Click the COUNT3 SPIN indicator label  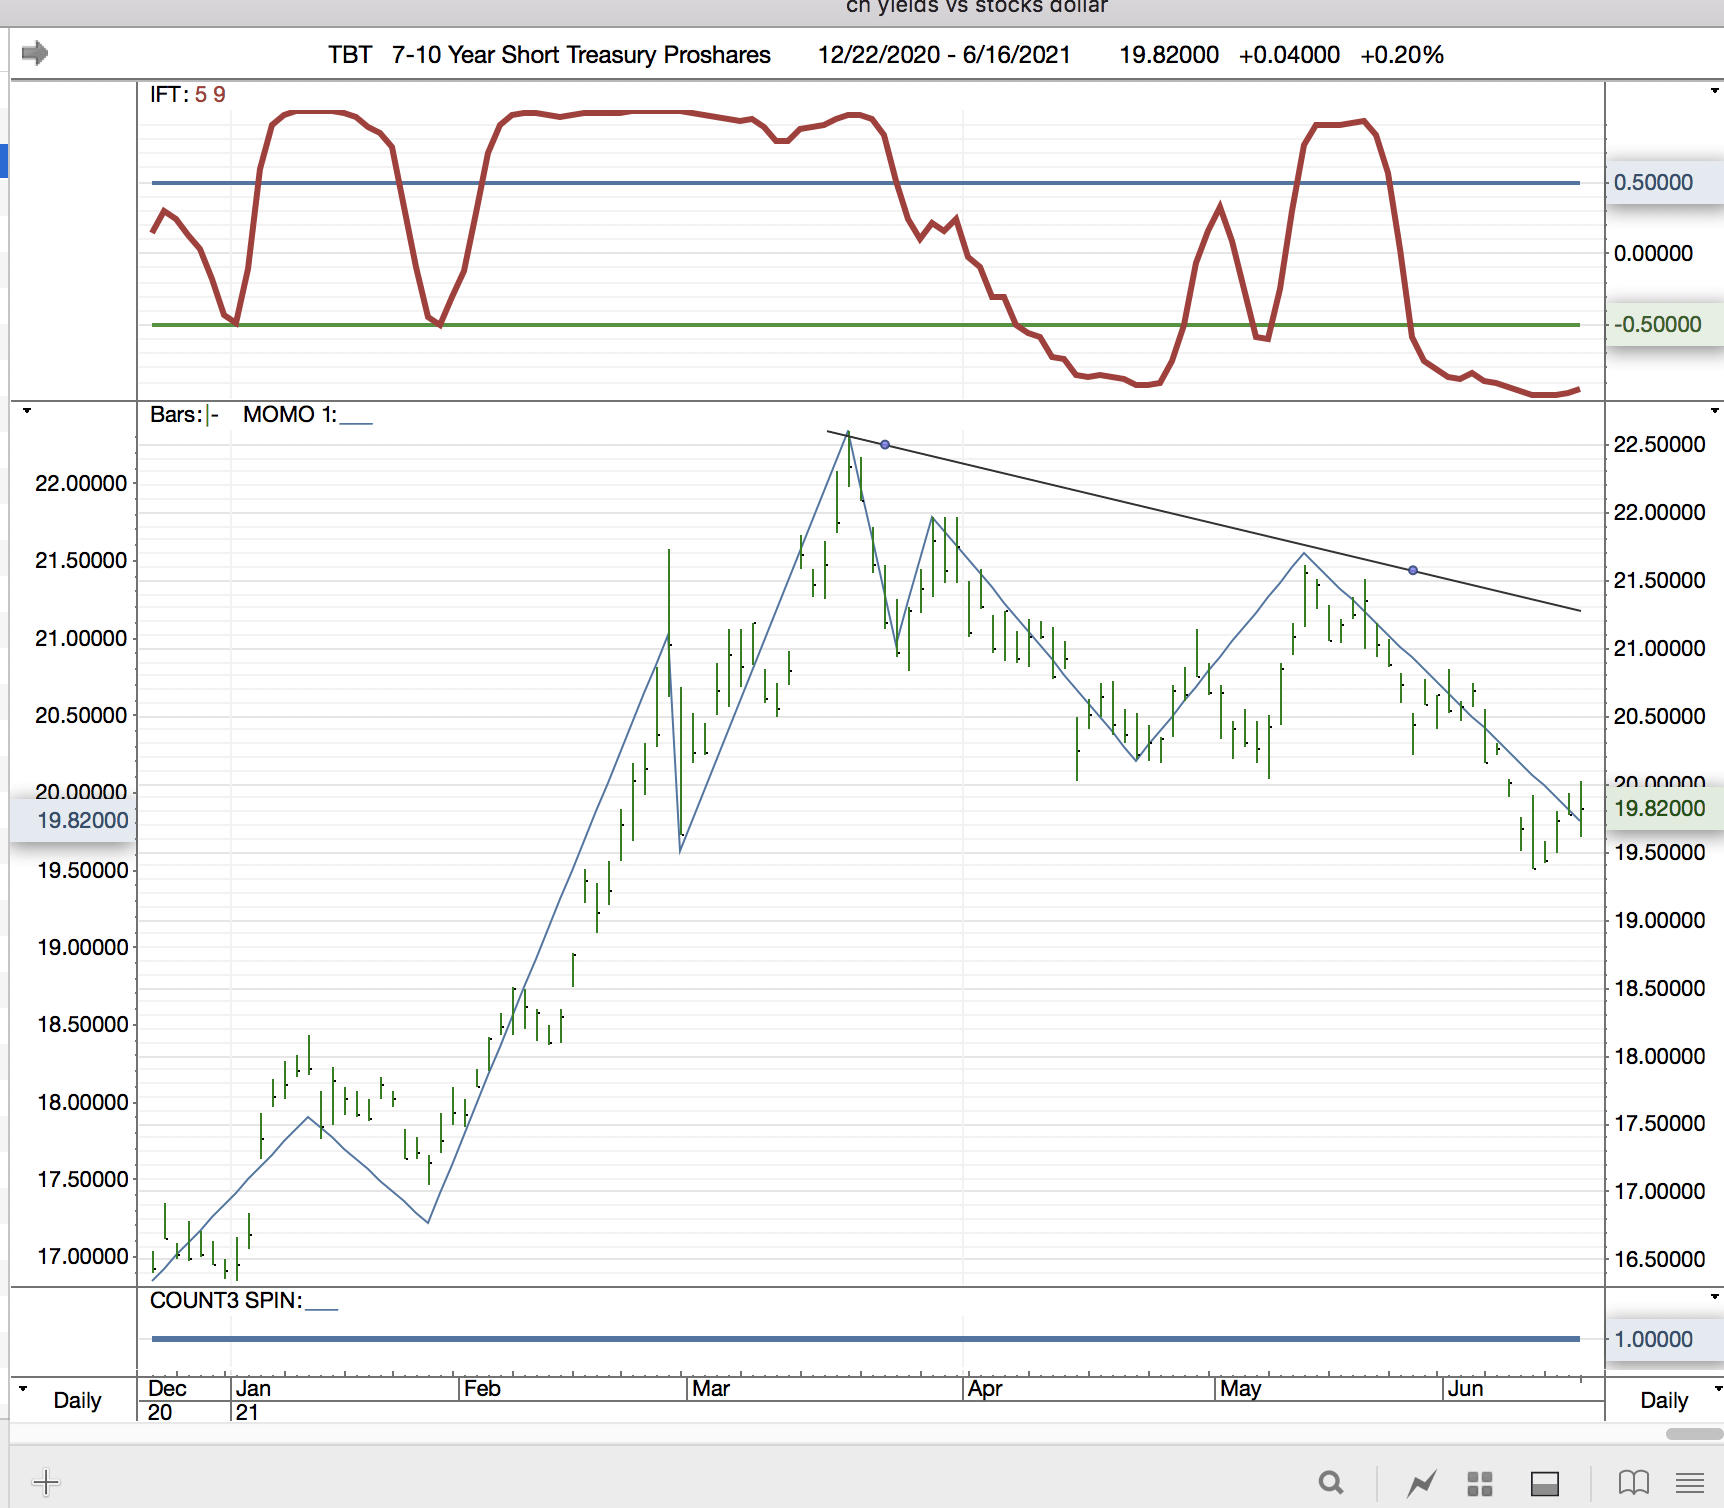(x=243, y=1300)
